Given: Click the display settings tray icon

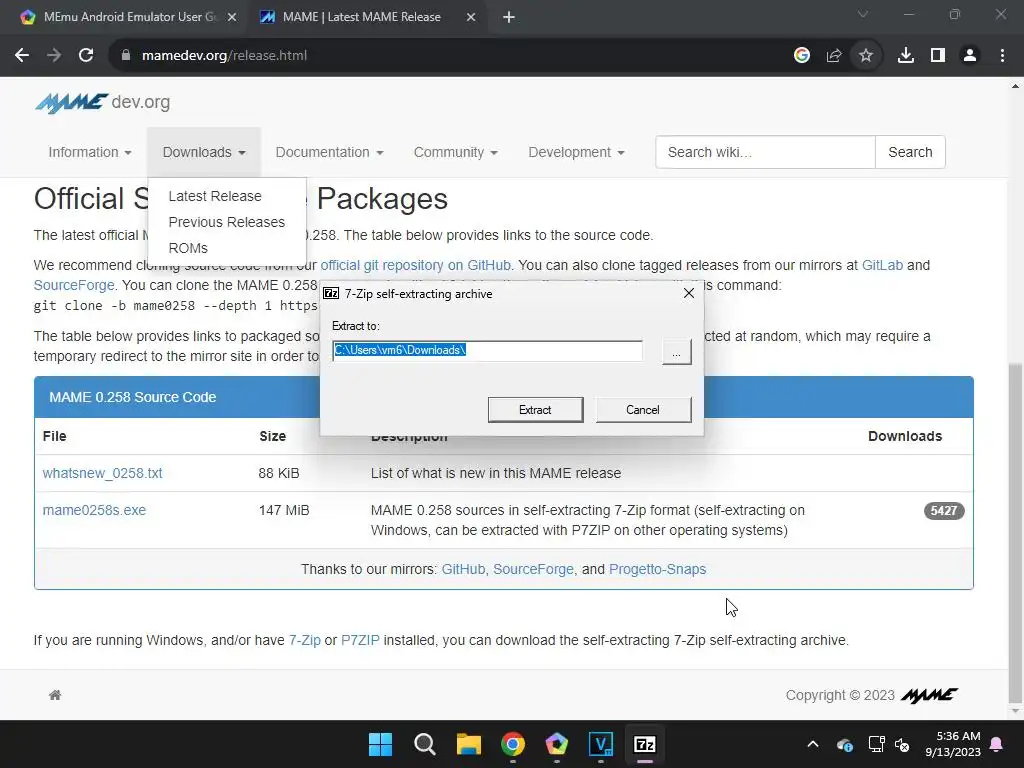Looking at the screenshot, I should (876, 744).
